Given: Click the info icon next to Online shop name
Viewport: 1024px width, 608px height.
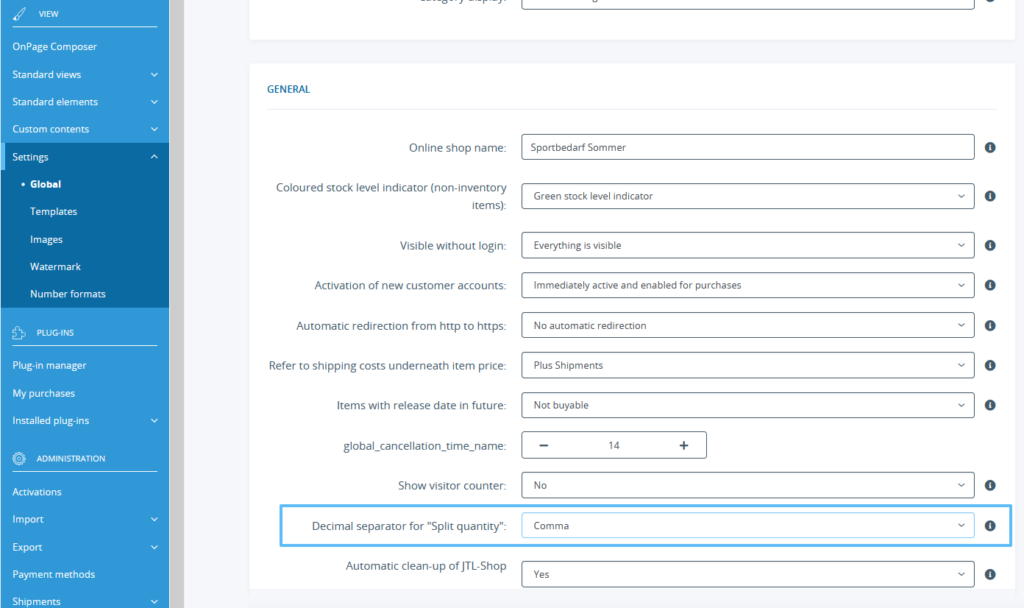Looking at the screenshot, I should [990, 146].
